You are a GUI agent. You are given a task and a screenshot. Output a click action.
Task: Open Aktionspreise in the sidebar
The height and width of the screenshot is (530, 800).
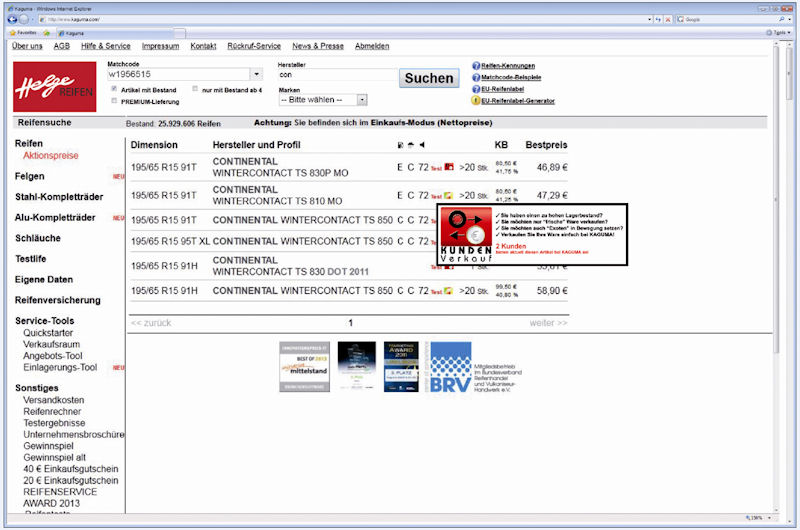point(51,156)
